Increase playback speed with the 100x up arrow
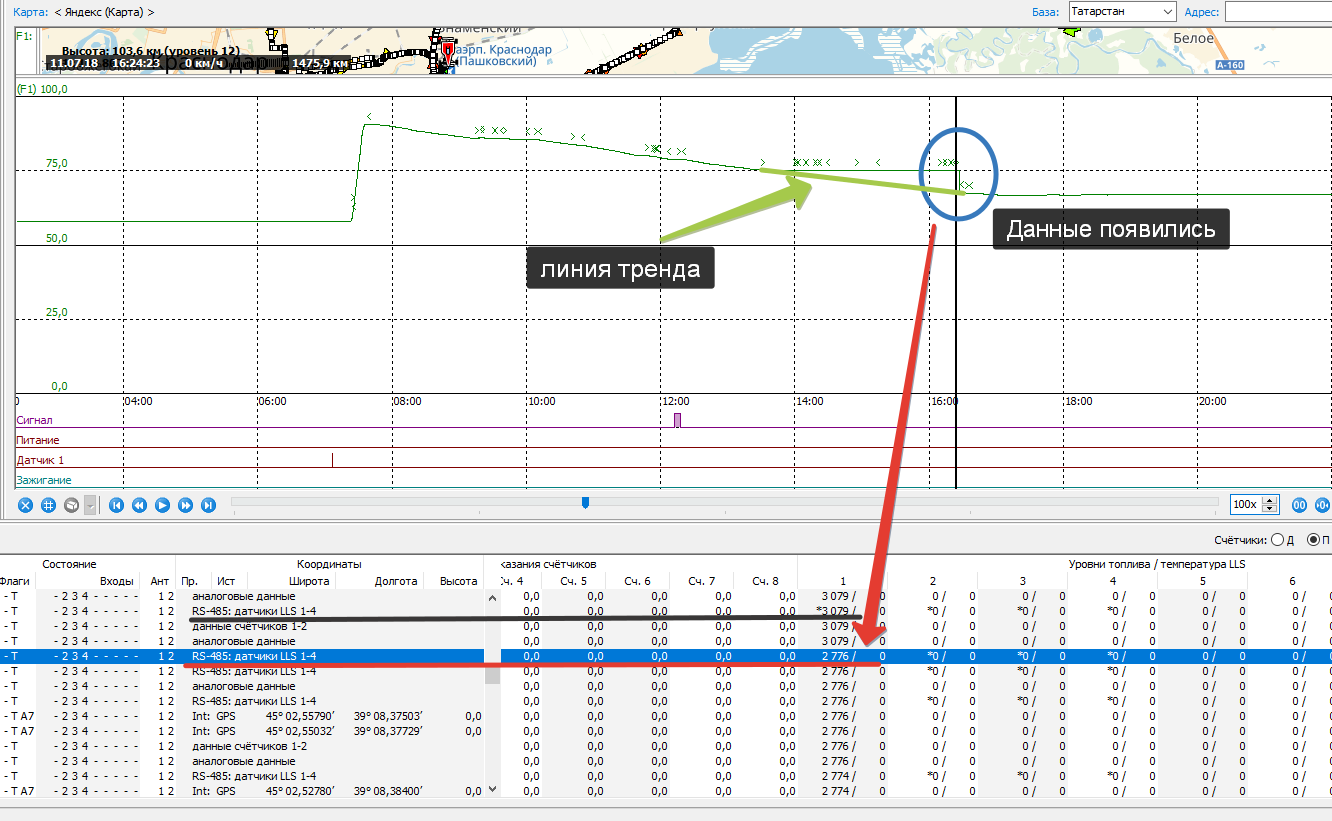The width and height of the screenshot is (1332, 821). click(1270, 501)
